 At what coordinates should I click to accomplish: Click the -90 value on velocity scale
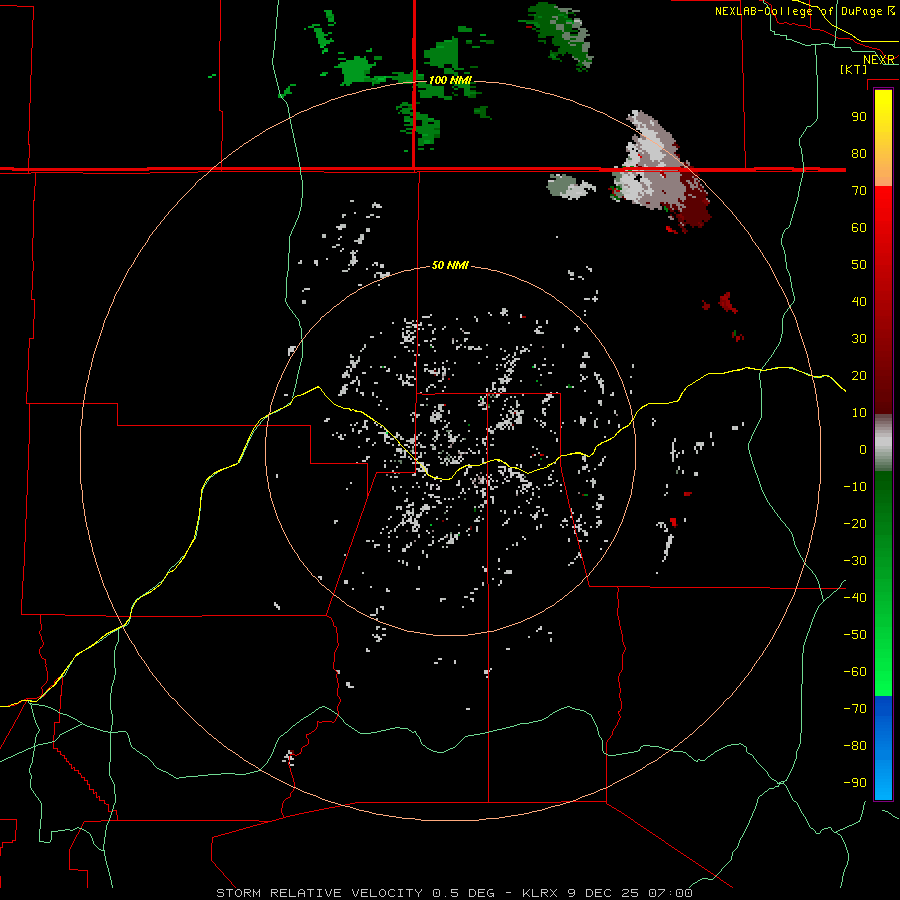855,783
